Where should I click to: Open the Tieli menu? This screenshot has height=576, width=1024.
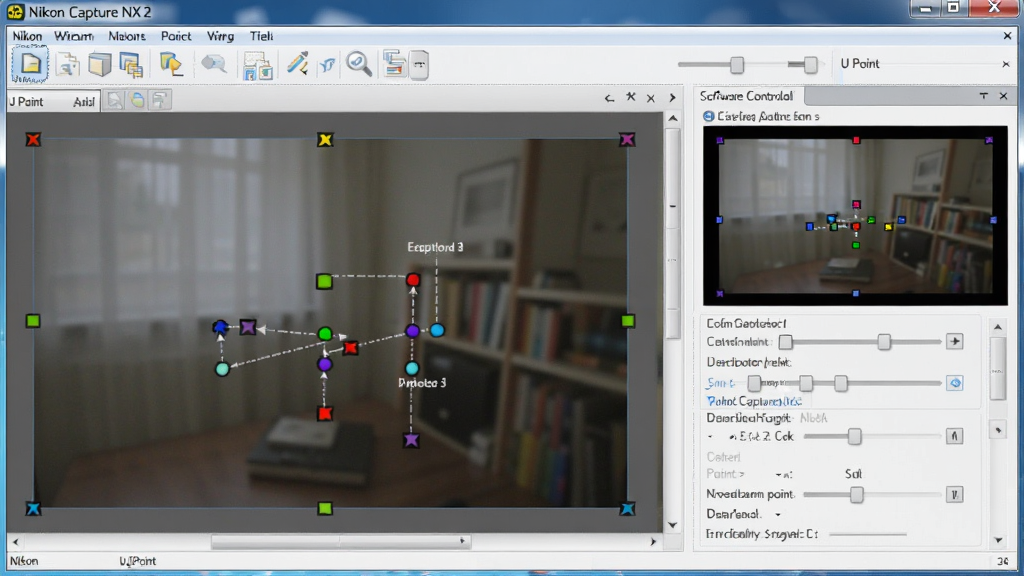[261, 36]
